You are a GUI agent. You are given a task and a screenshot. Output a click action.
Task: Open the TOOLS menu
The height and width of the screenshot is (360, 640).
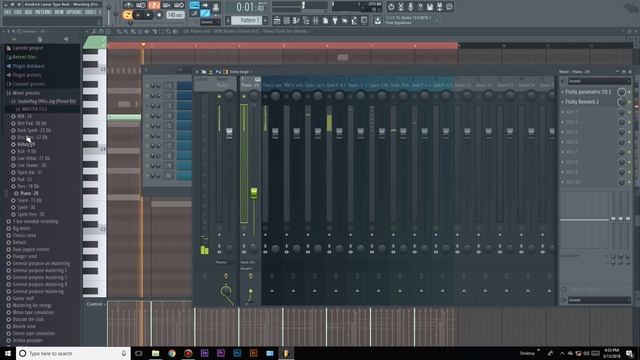[x=90, y=13]
